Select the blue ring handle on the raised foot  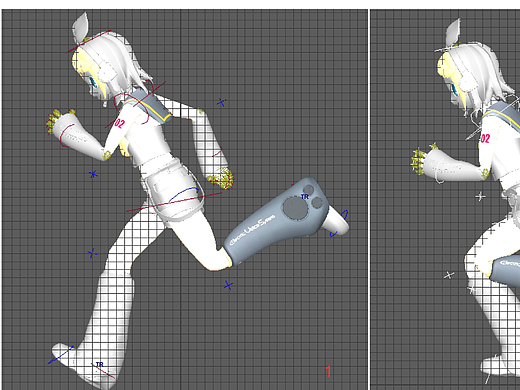point(340,223)
